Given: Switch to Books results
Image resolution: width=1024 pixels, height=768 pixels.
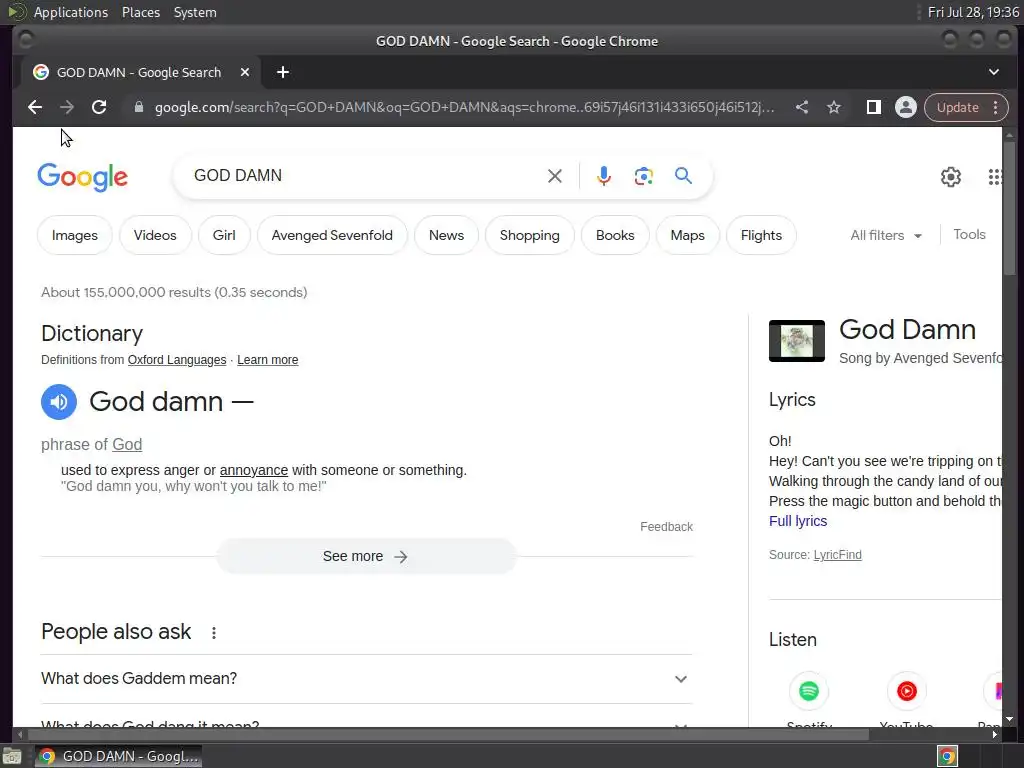Looking at the screenshot, I should pyautogui.click(x=615, y=235).
